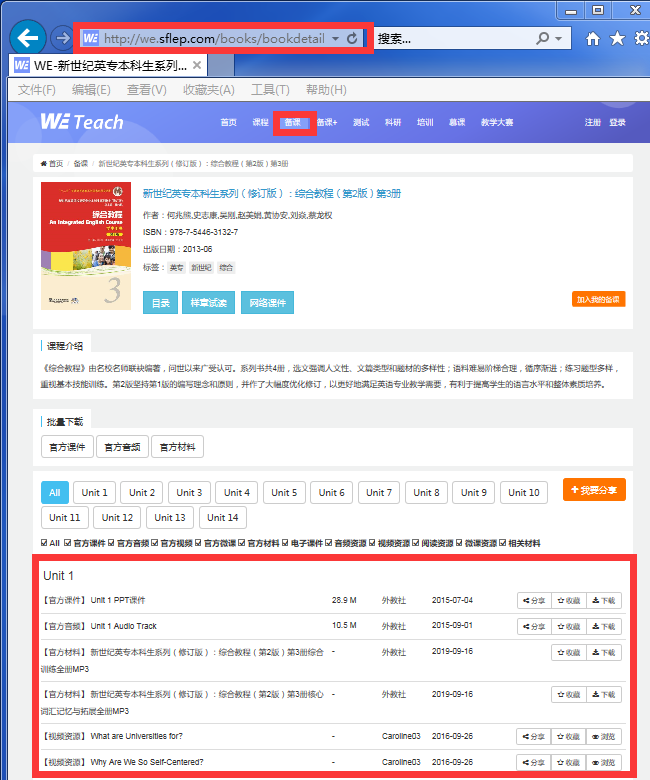
Task: Go back with the browser back arrow
Action: tap(27, 38)
